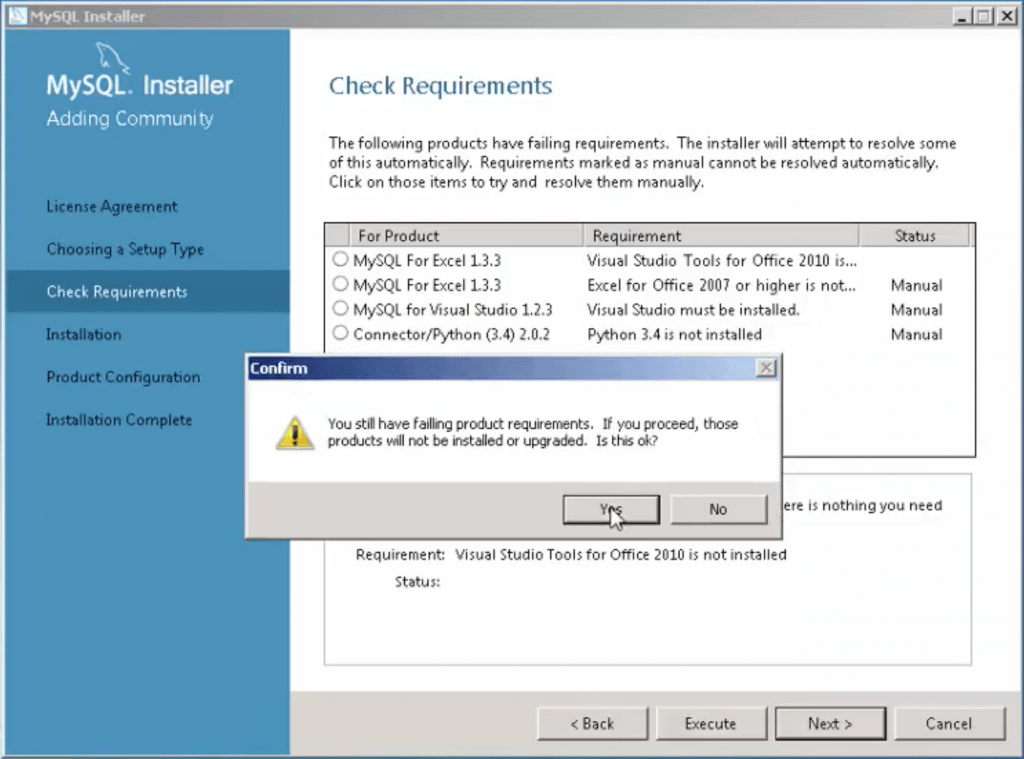Select Product Configuration in the sidebar
The image size is (1024, 759).
pyautogui.click(x=122, y=377)
